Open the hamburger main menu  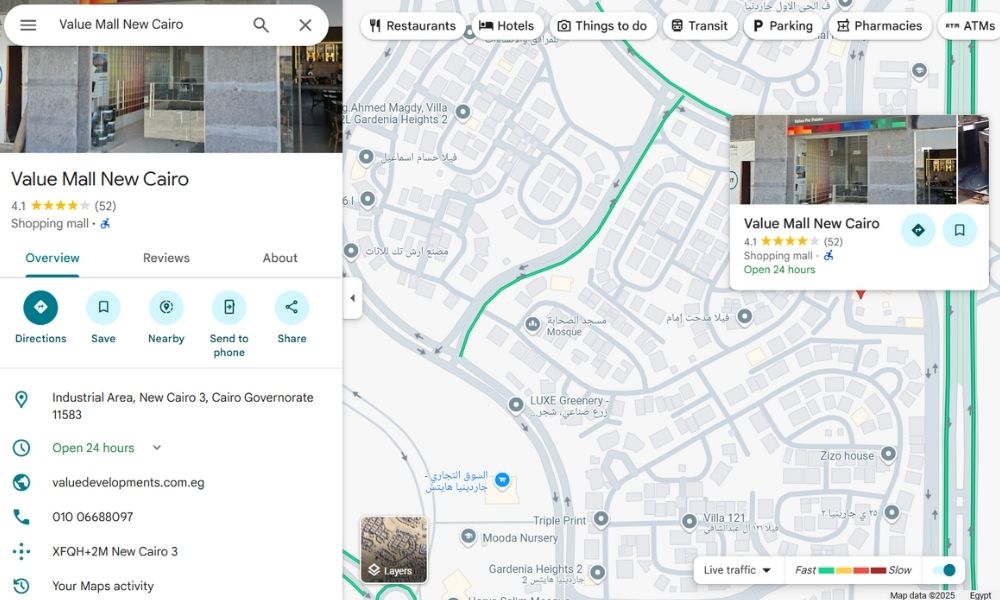pos(28,25)
